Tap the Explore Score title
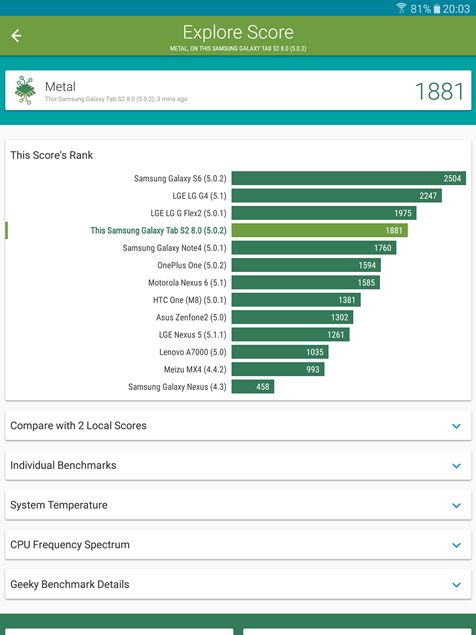Screen dimensions: 476x635 click(238, 33)
